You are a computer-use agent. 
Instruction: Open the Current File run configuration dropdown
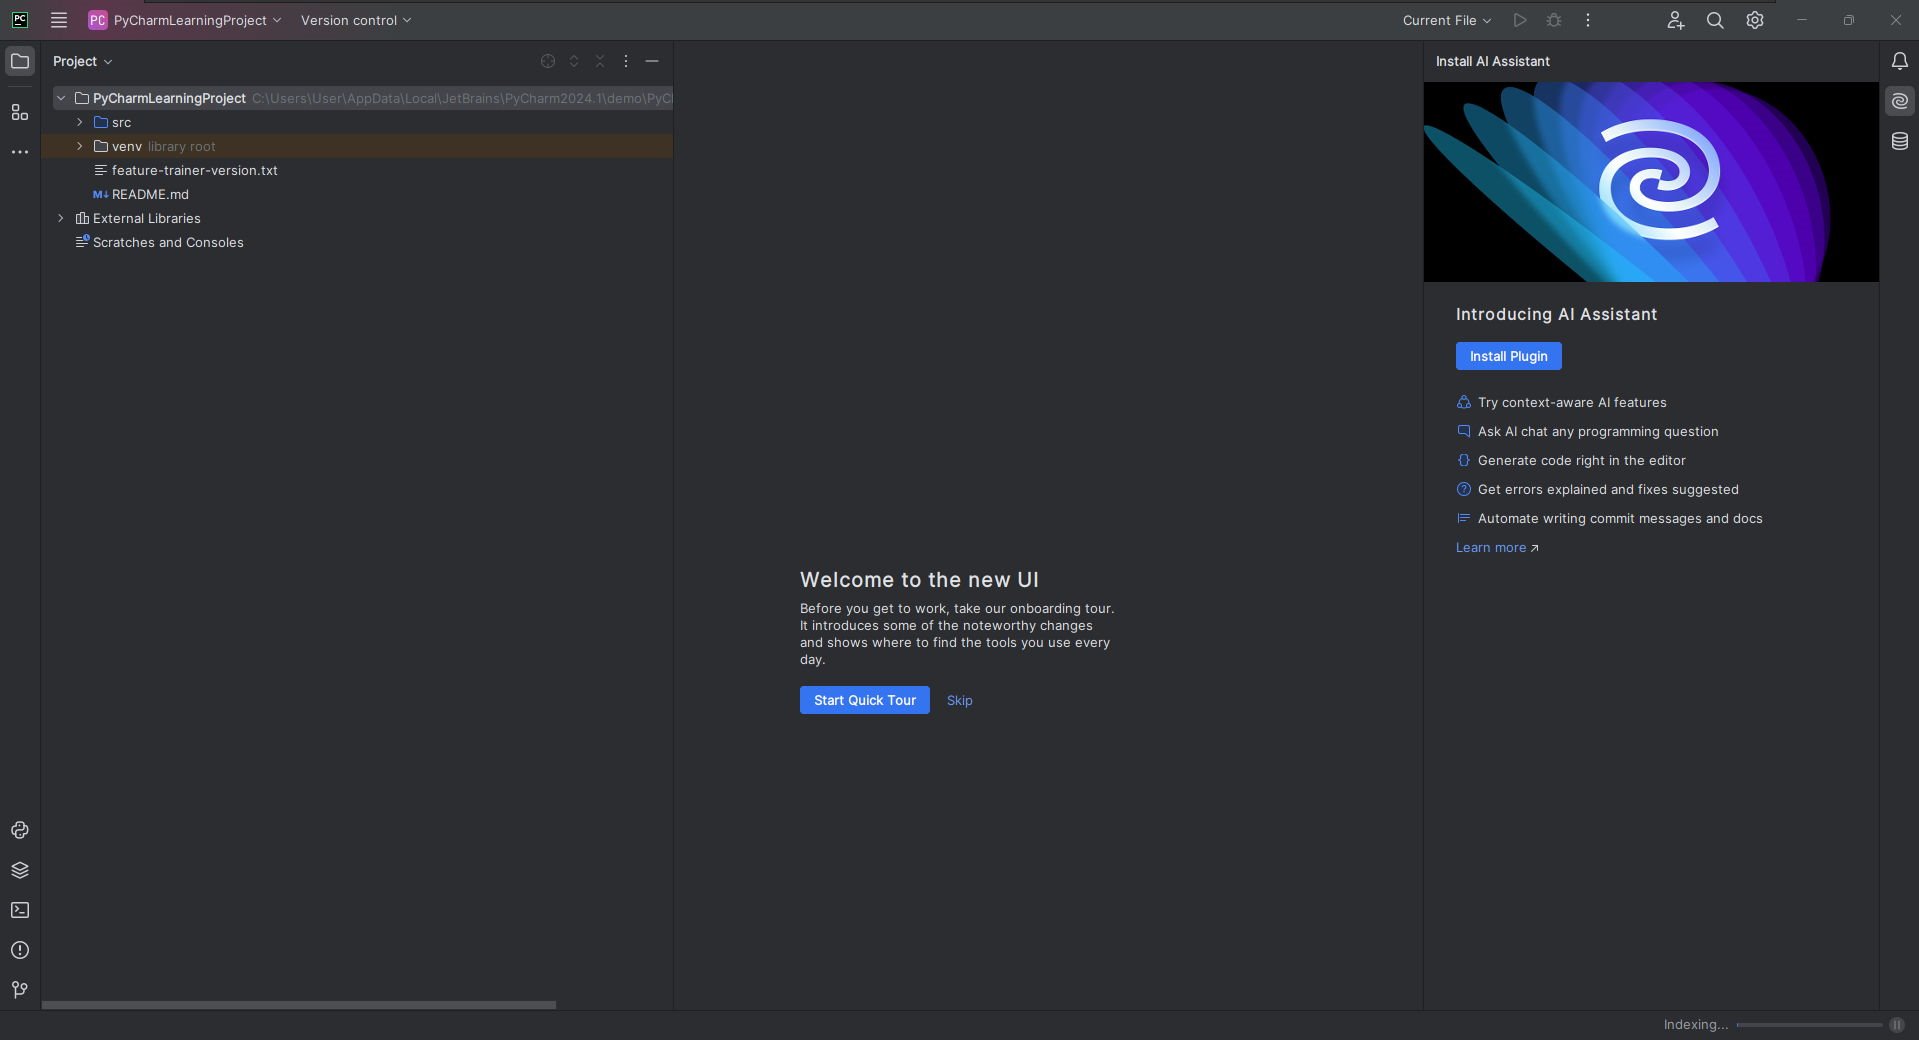point(1447,20)
